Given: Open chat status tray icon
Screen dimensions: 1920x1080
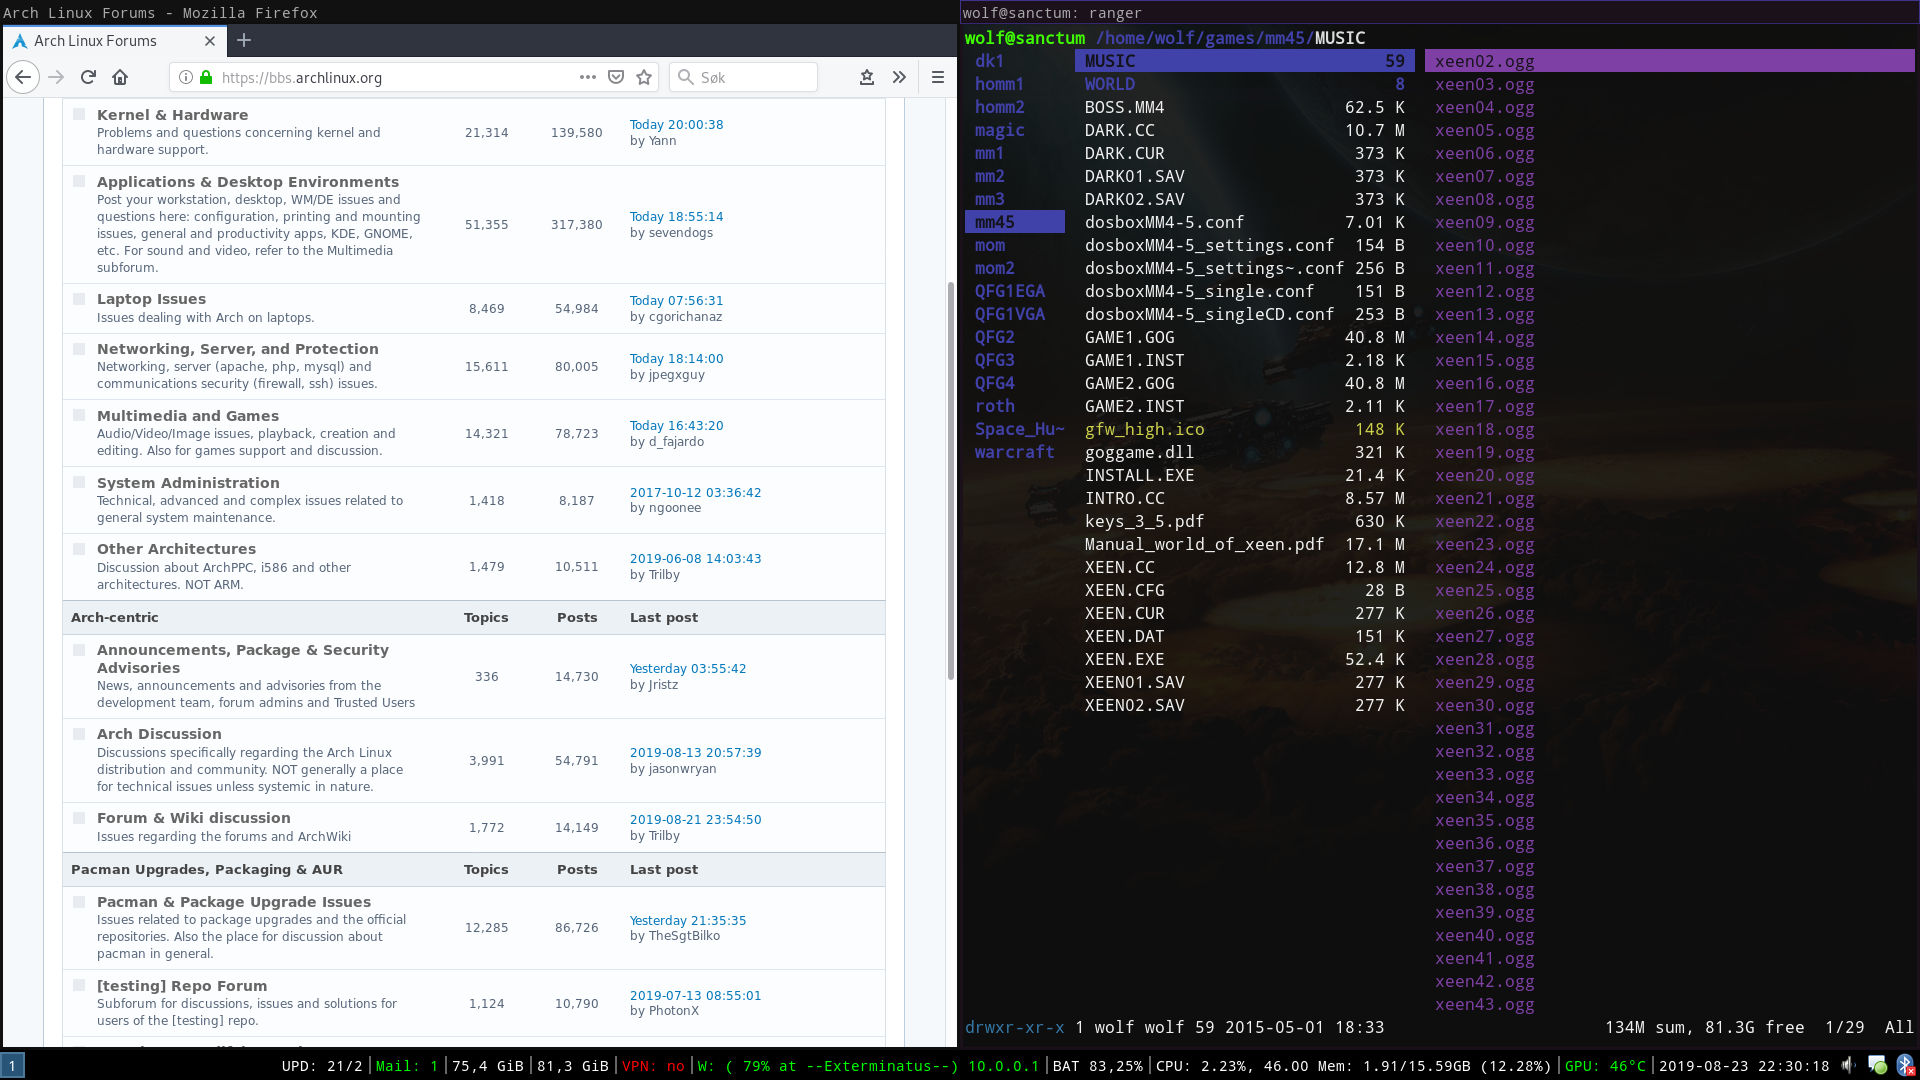Looking at the screenshot, I should 1877,1065.
